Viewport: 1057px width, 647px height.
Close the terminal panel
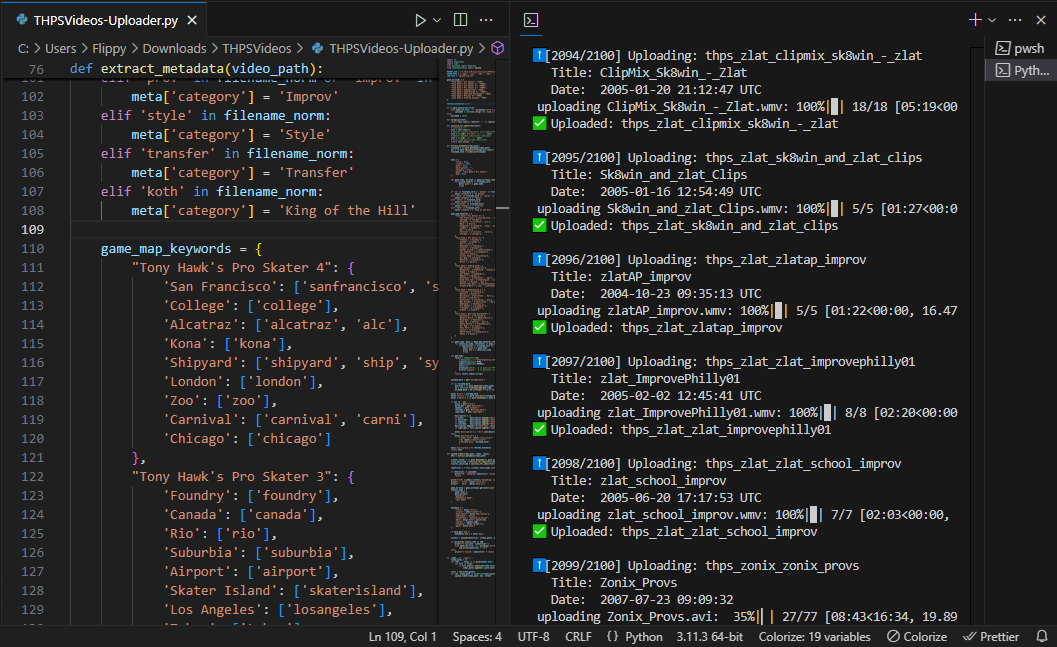pyautogui.click(x=1041, y=20)
